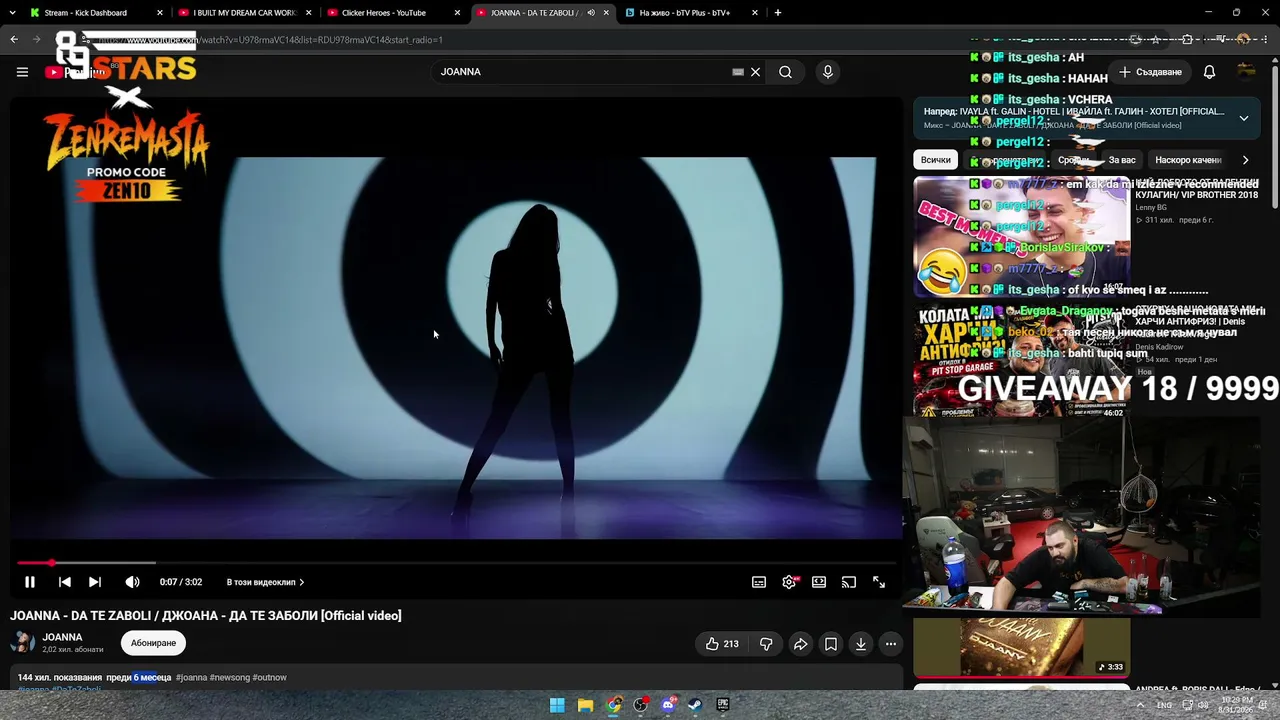
Task: Open the 46:02 Pit Stop Garage thumbnail
Action: (1022, 361)
